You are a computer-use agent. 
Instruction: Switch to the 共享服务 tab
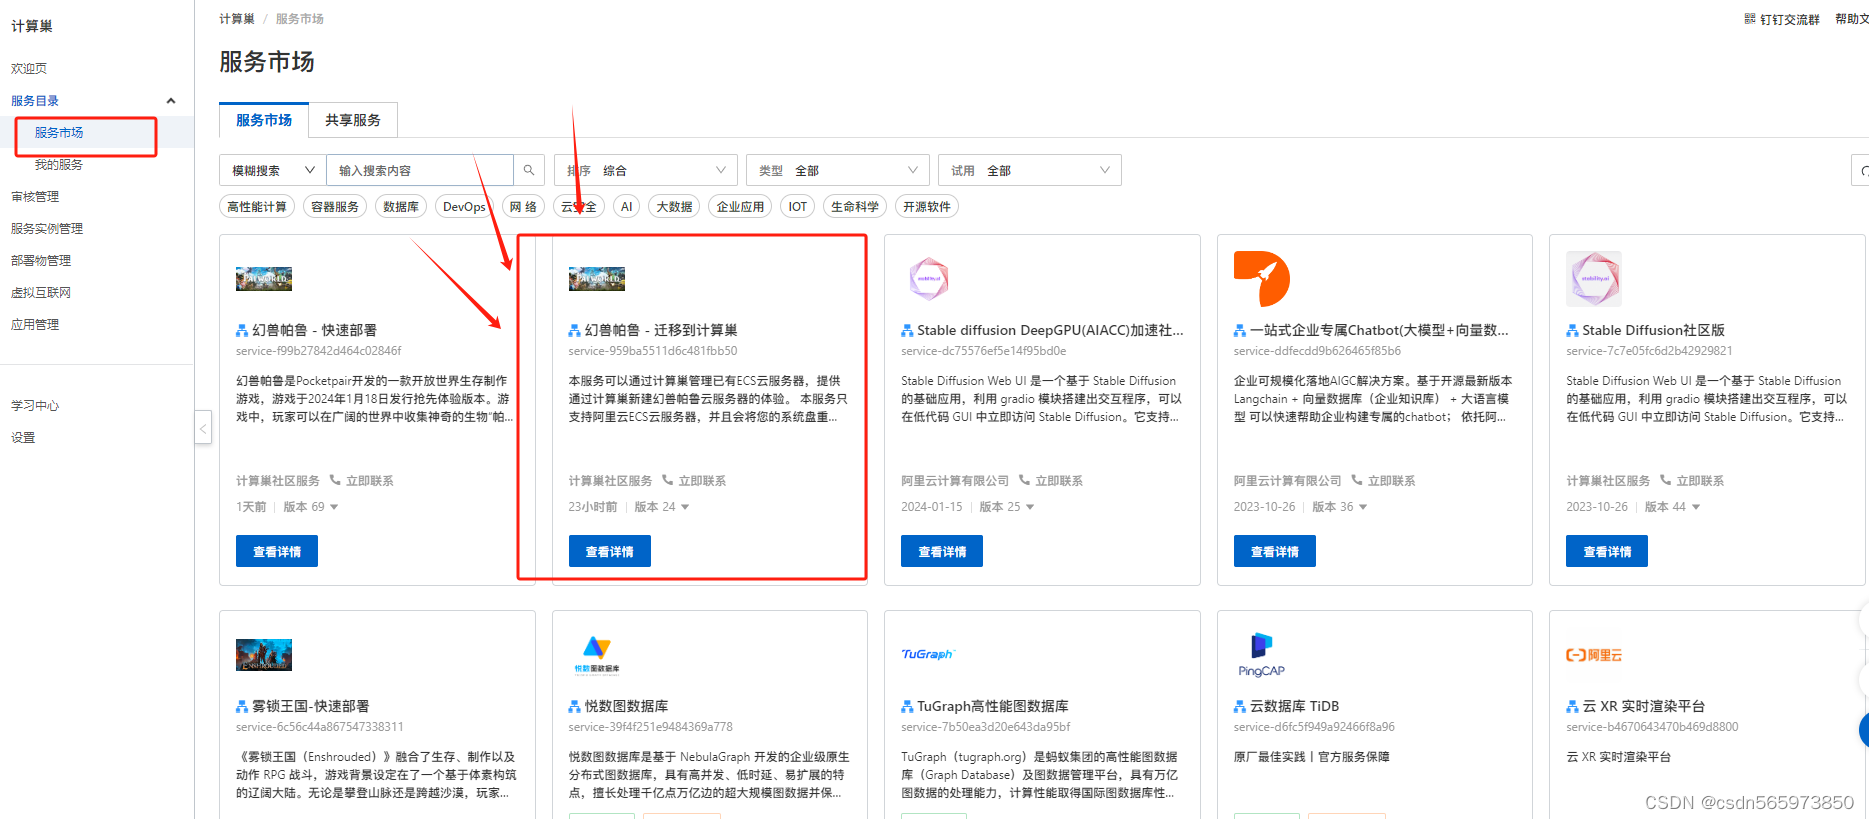click(353, 120)
